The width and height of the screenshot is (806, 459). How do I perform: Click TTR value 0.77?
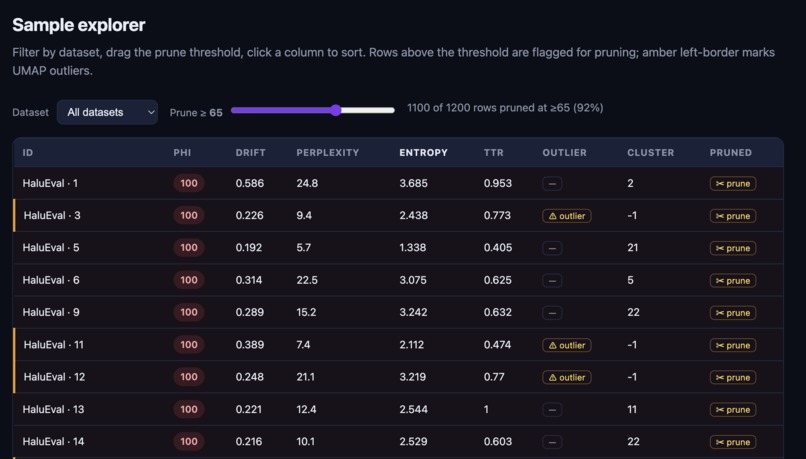494,377
